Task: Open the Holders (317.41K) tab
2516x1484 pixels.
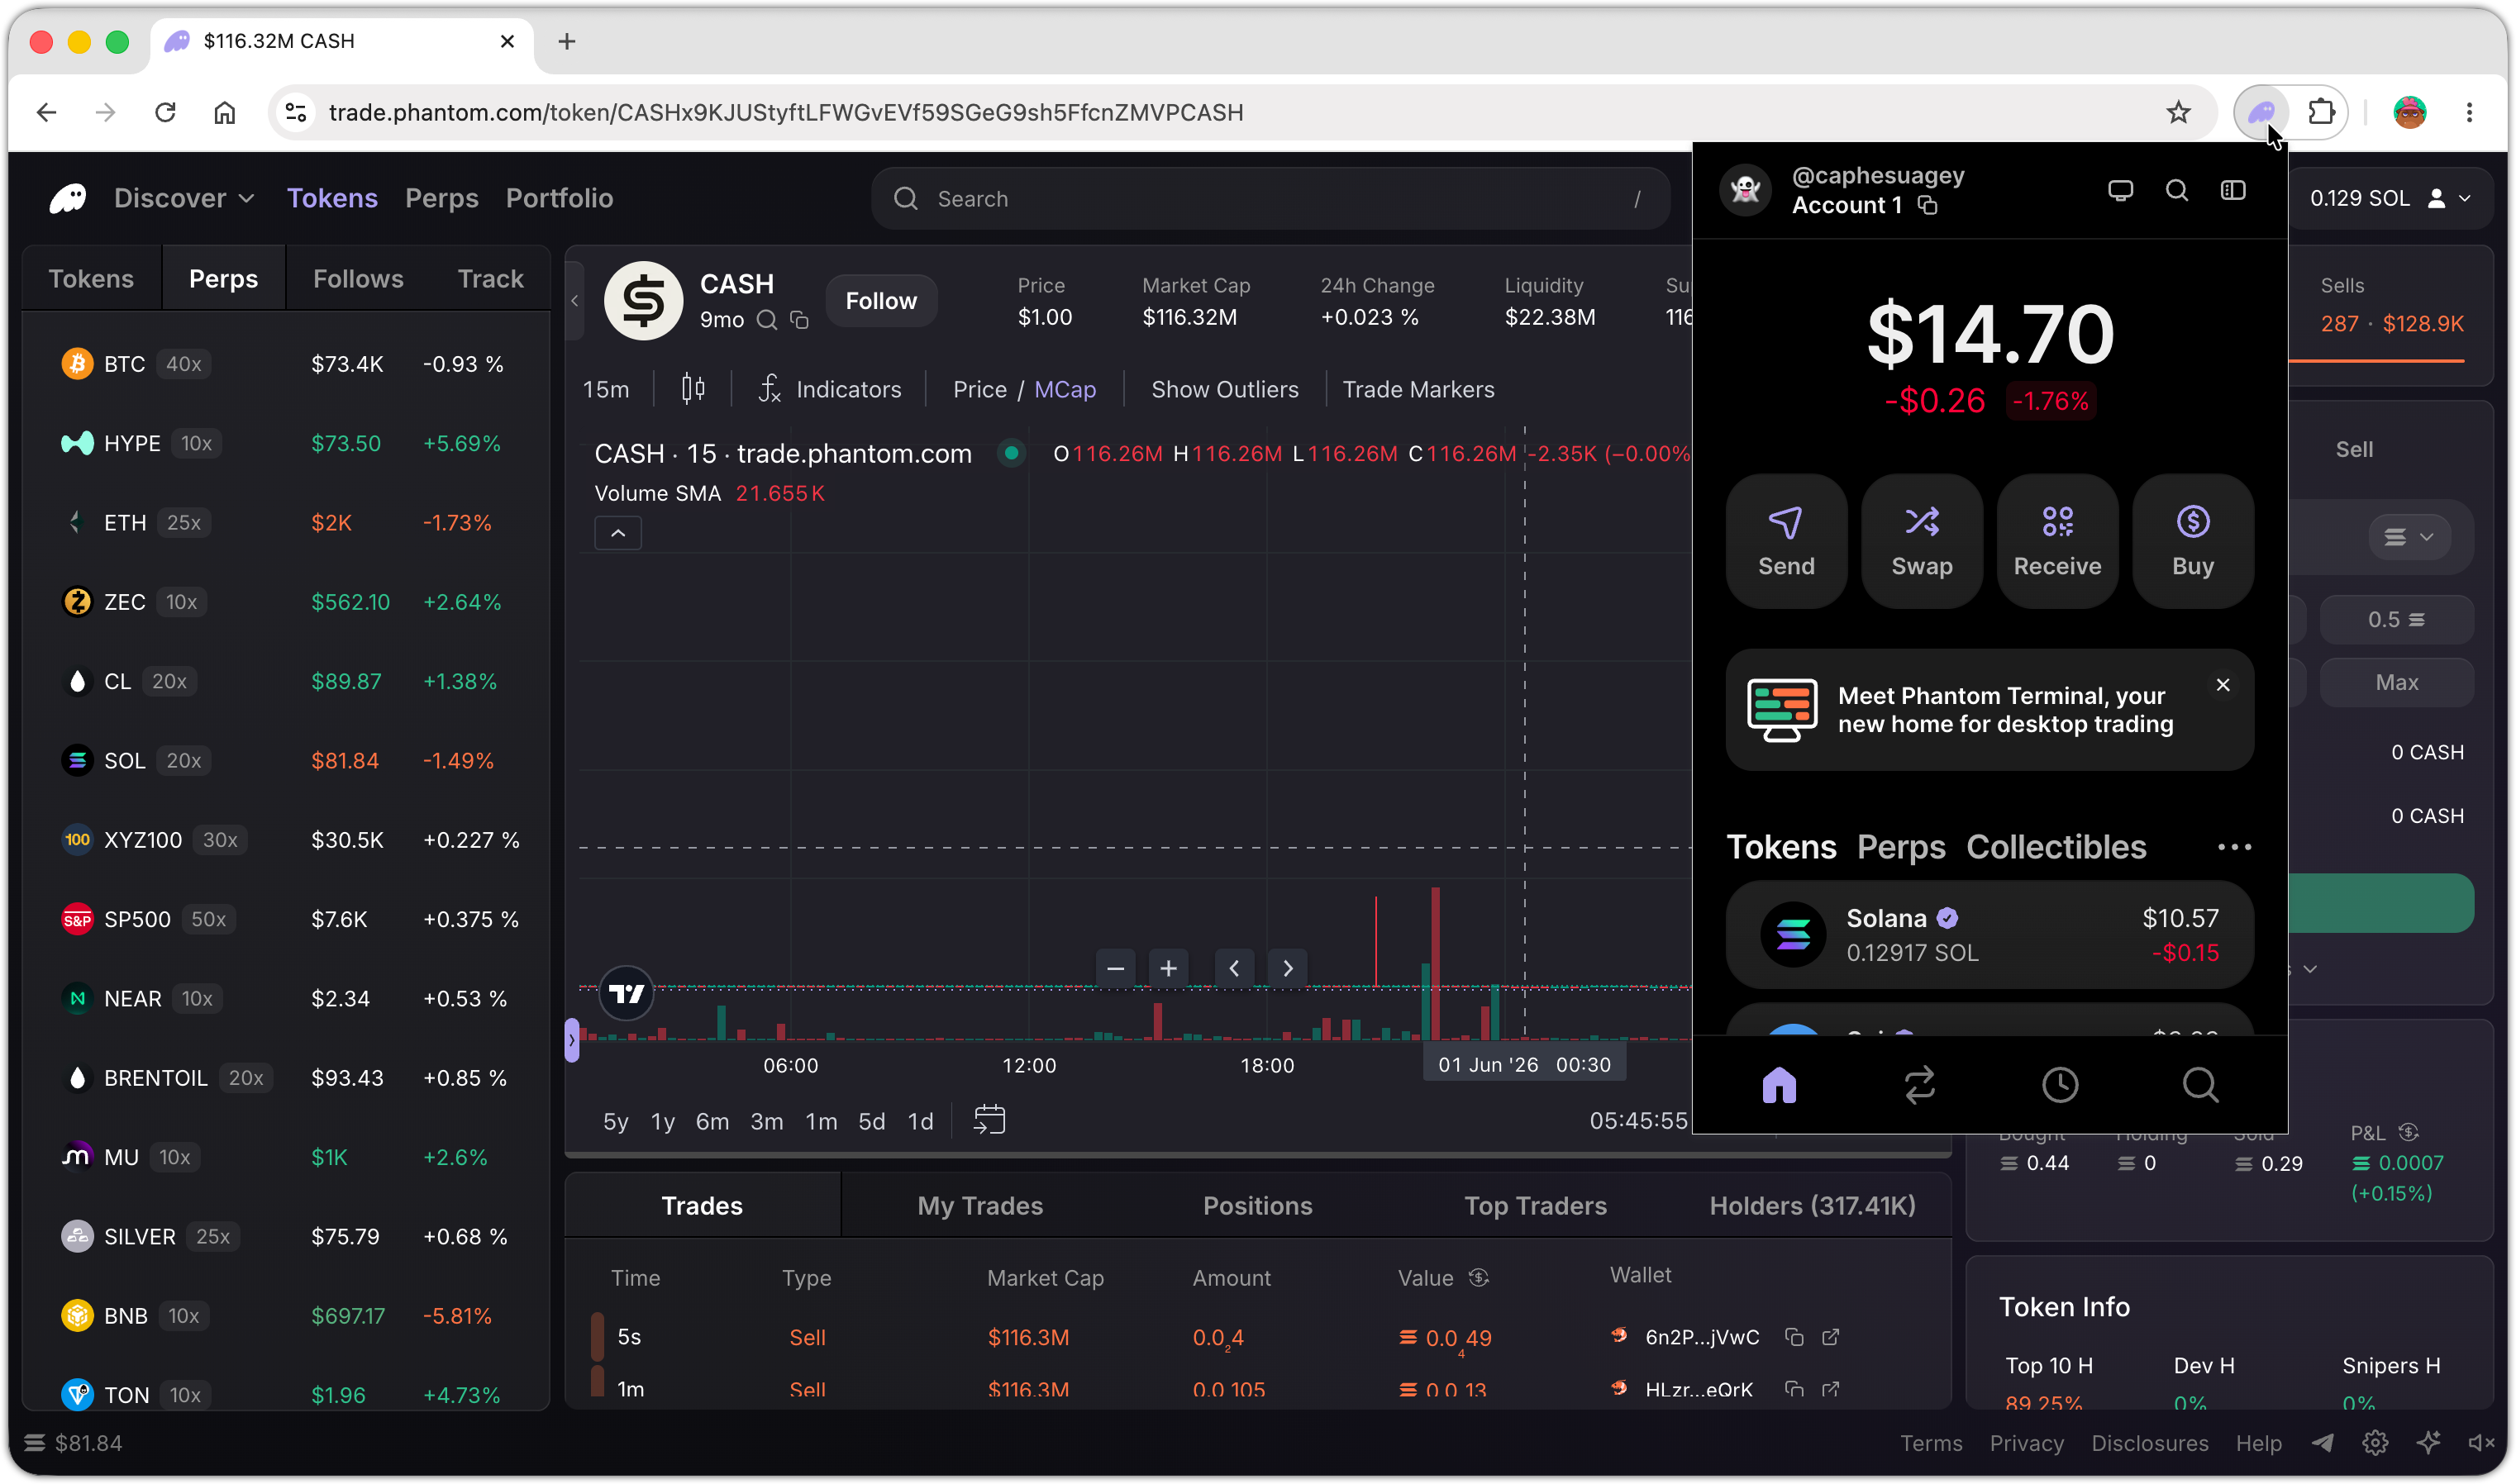Action: [x=1812, y=1205]
